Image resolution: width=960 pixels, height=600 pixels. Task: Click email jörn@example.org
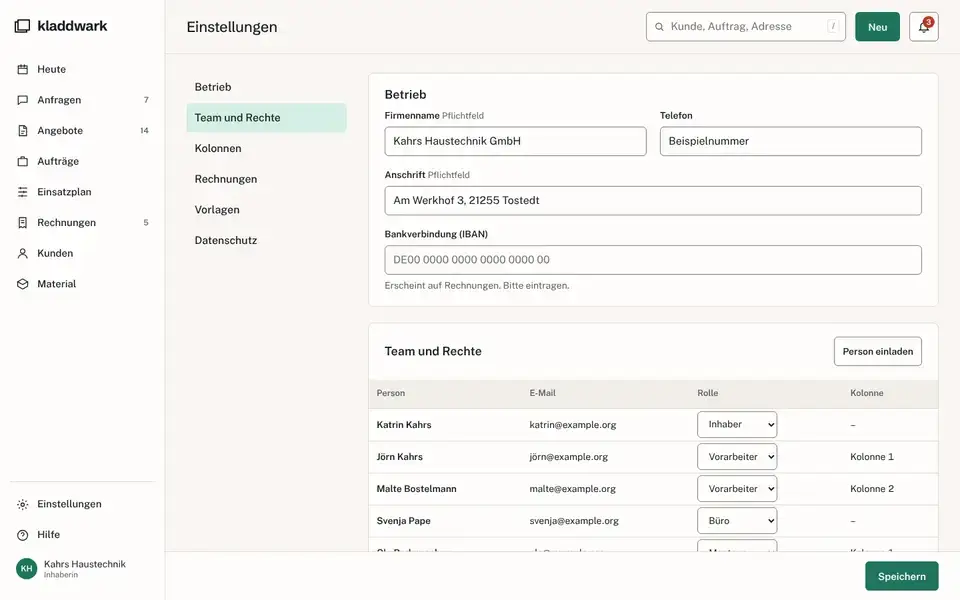(x=568, y=457)
